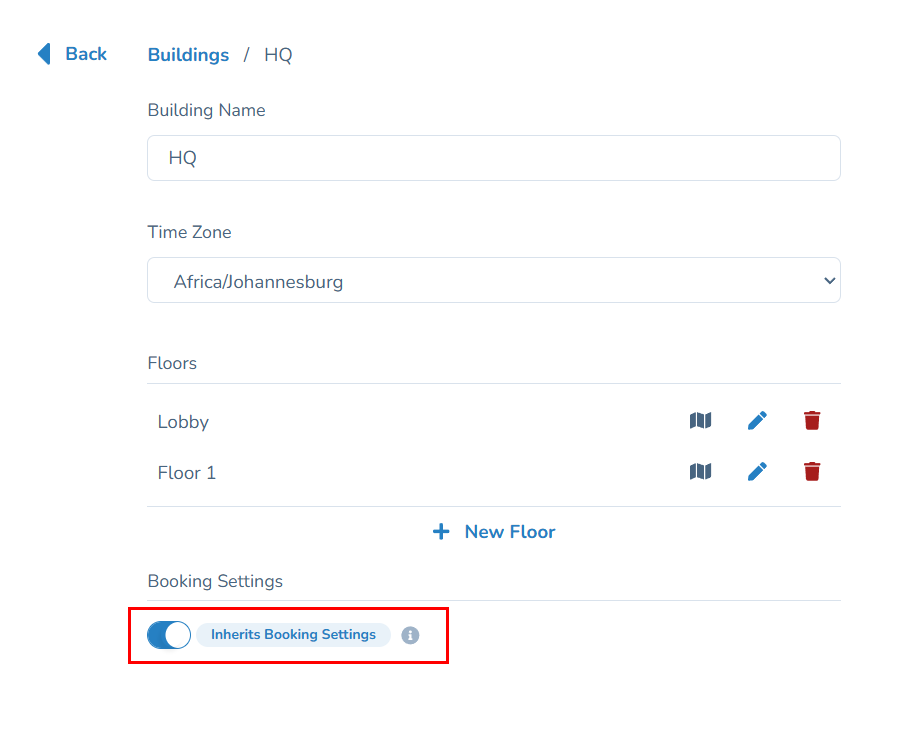Screen dimensions: 904x748
Task: Navigate to Buildings via breadcrumb
Action: click(x=188, y=55)
